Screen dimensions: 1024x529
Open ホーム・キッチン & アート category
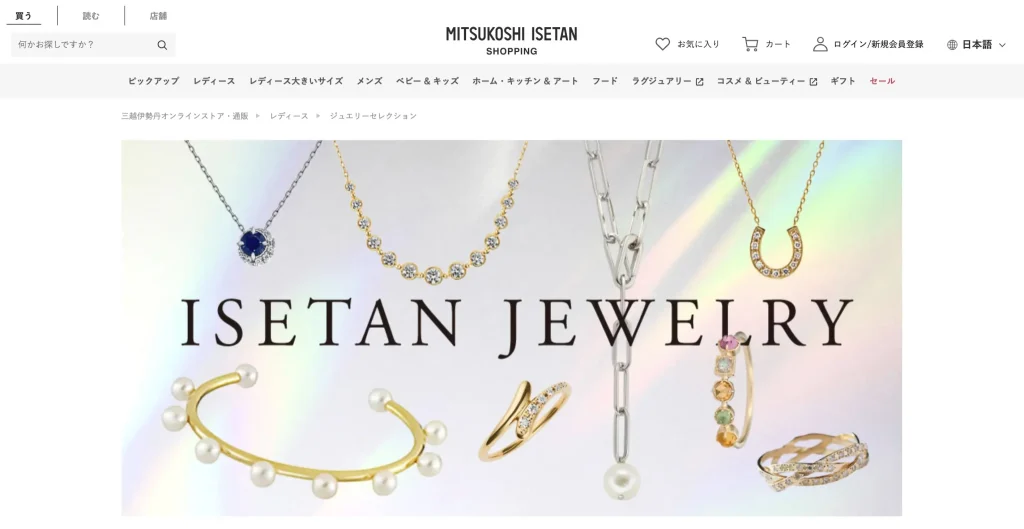pyautogui.click(x=525, y=81)
